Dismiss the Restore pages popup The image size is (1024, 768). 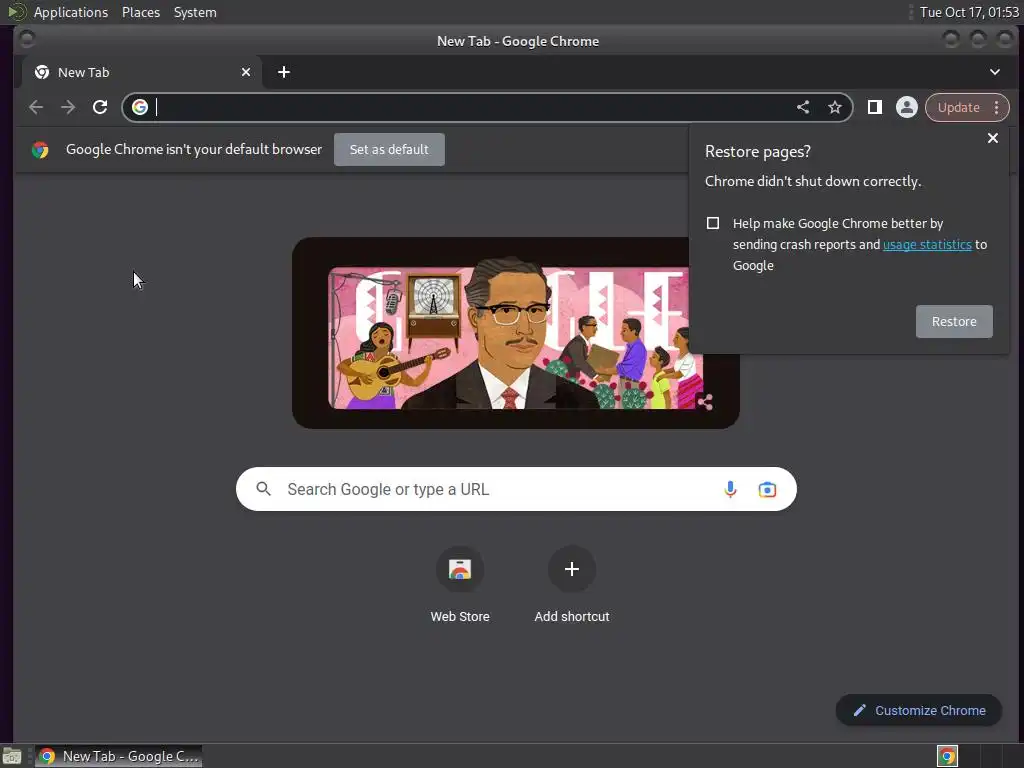coord(993,138)
